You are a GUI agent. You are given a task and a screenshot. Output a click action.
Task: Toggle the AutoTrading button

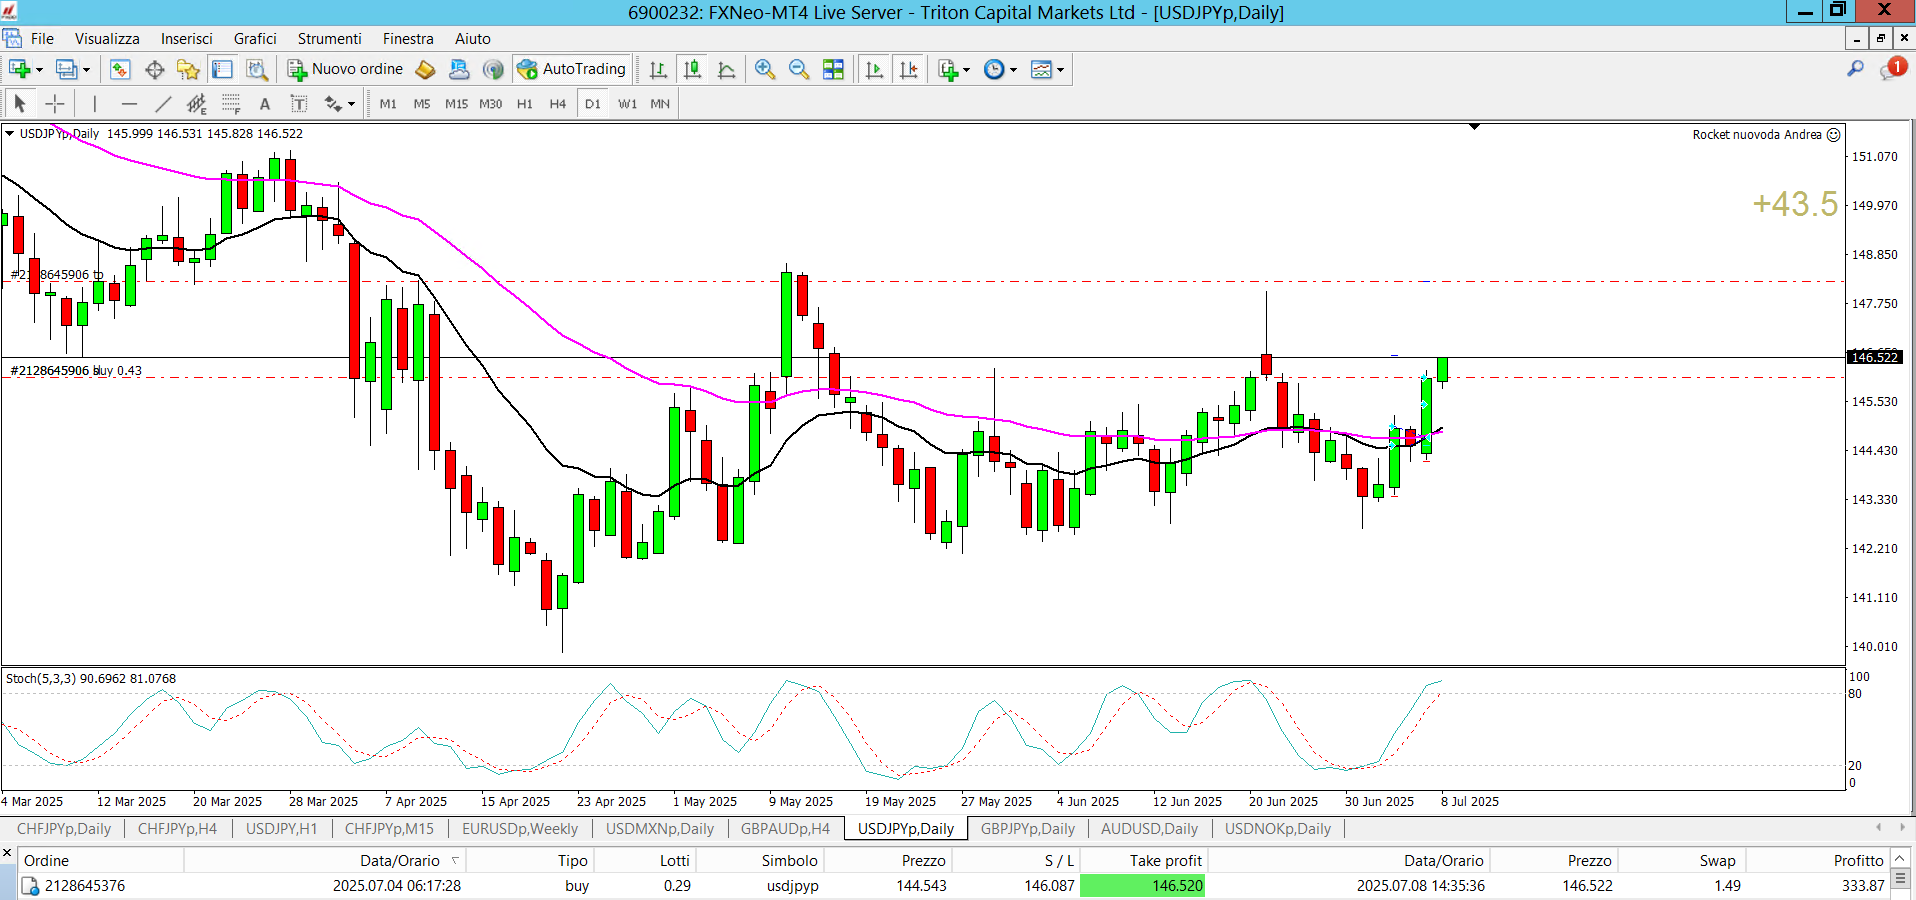(571, 69)
